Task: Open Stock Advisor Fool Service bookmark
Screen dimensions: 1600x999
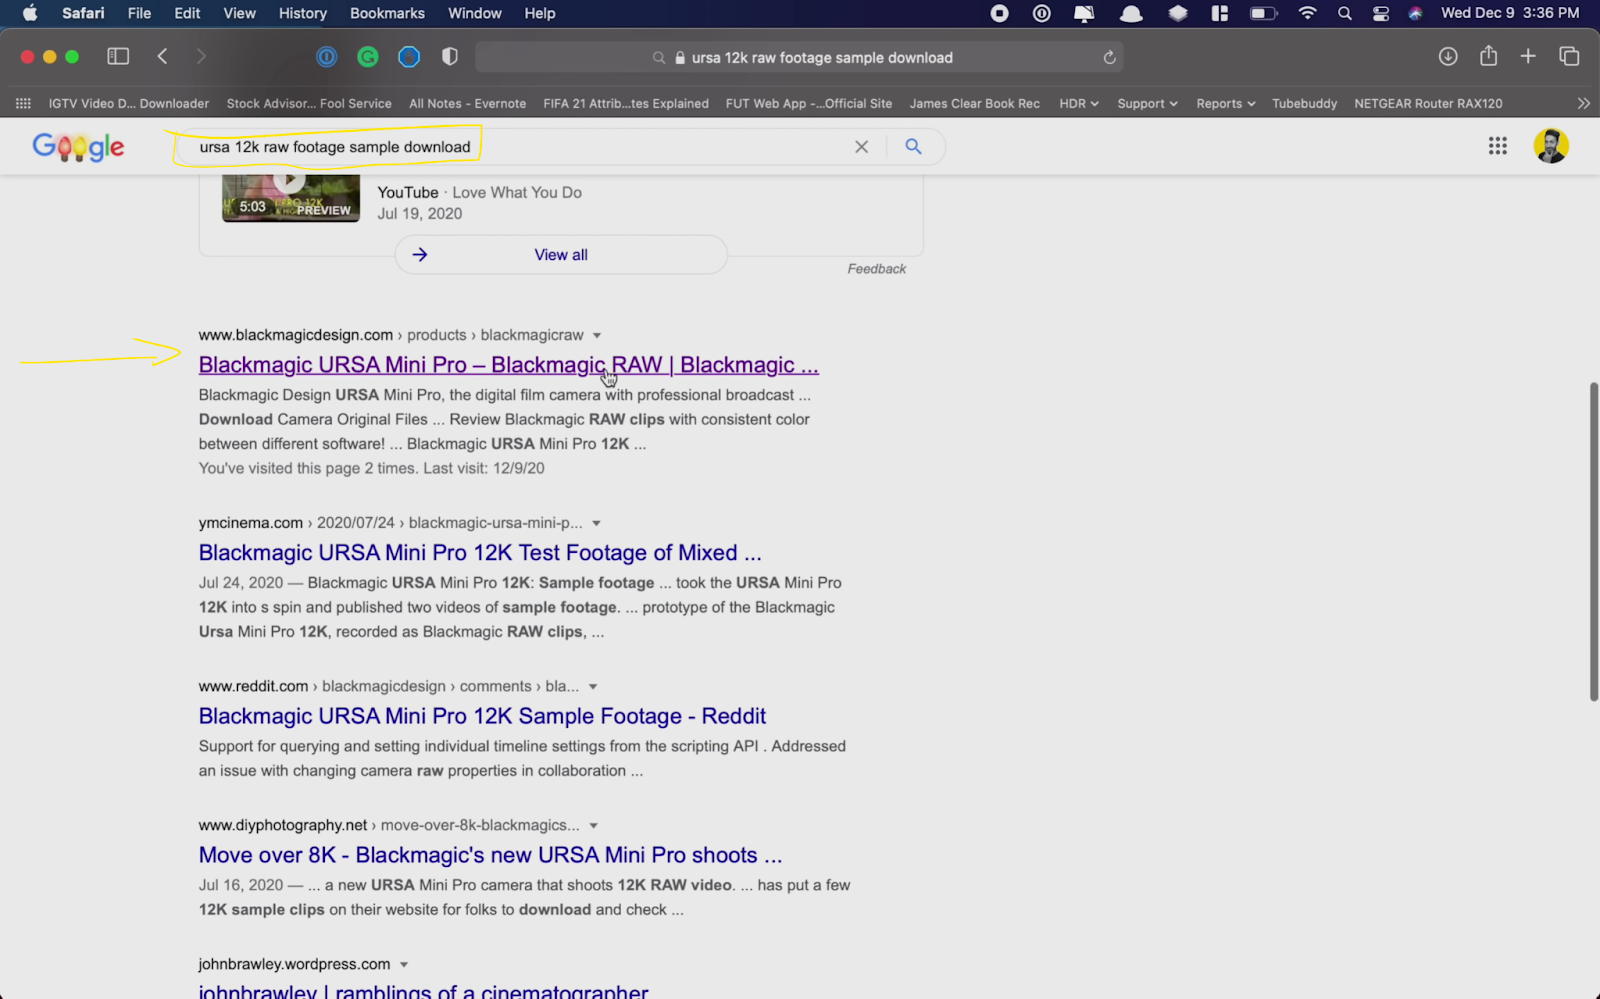Action: coord(309,103)
